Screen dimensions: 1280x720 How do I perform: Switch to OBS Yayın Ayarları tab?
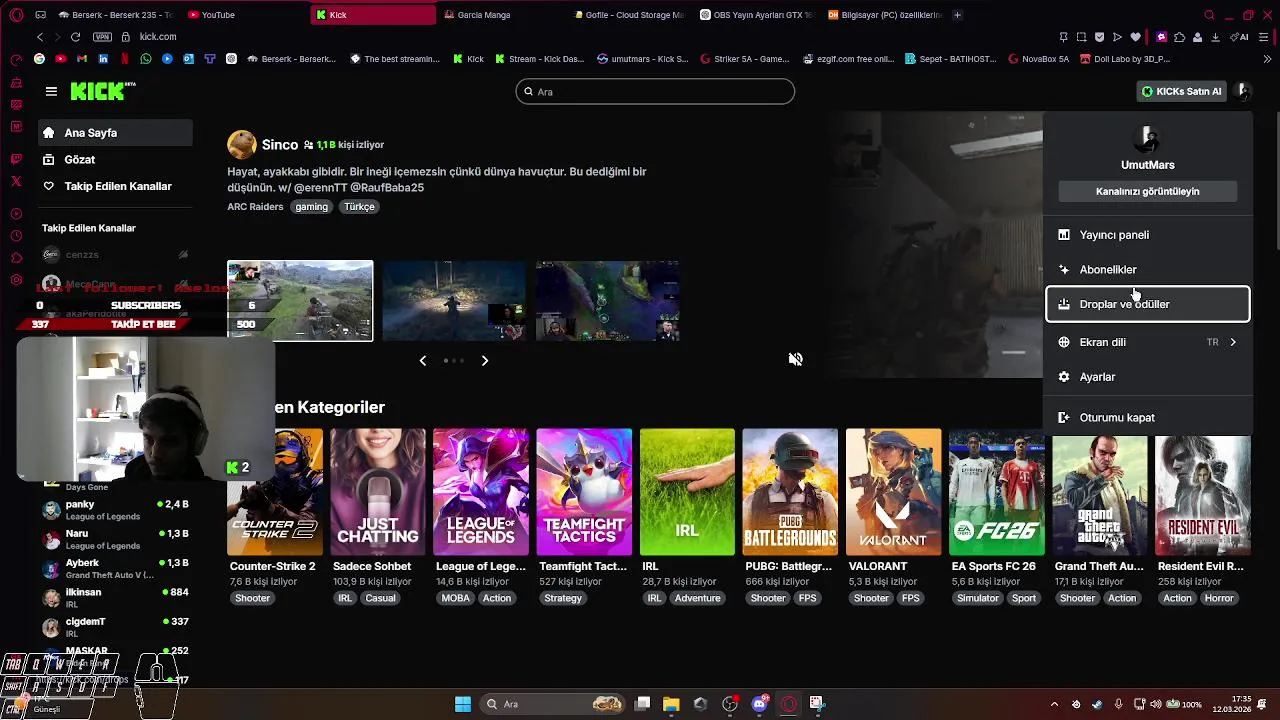pos(757,15)
